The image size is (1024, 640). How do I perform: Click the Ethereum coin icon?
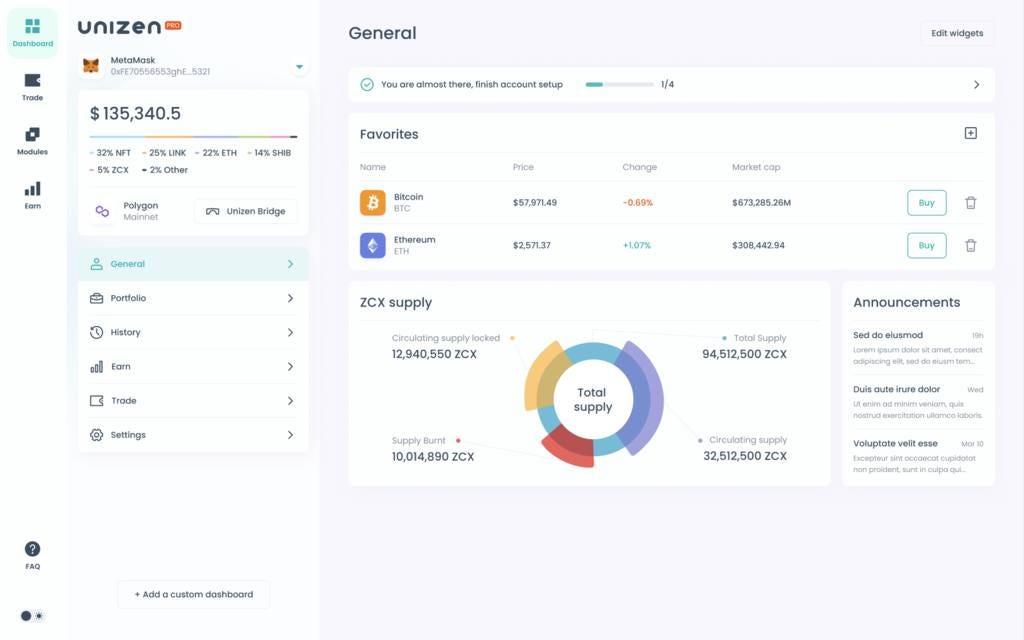click(372, 246)
